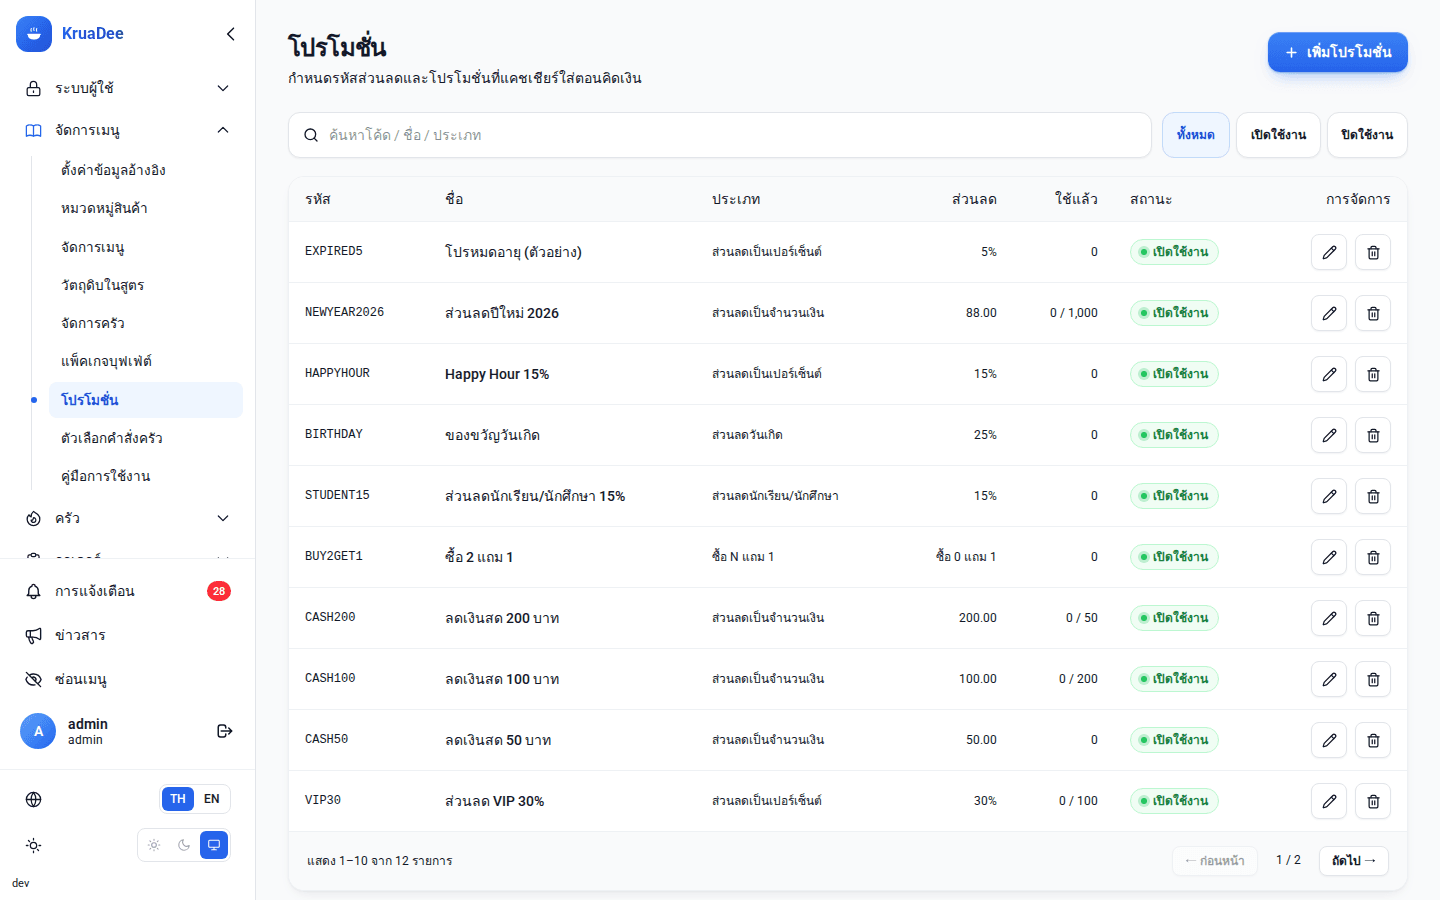Screen dimensions: 1440x900
Task: Click the admin user avatar
Action: [38, 731]
